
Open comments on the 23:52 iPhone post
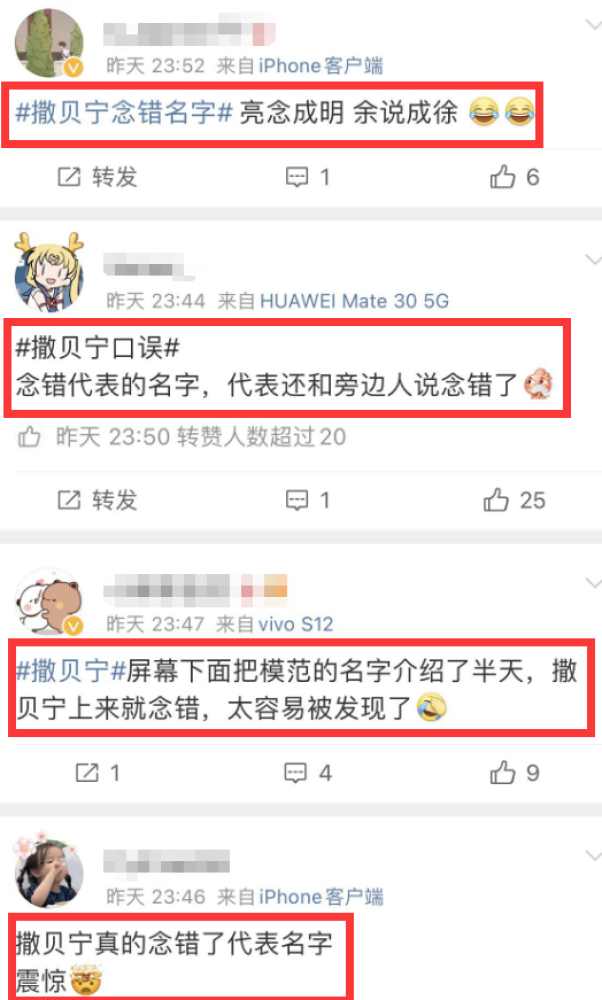[x=307, y=177]
